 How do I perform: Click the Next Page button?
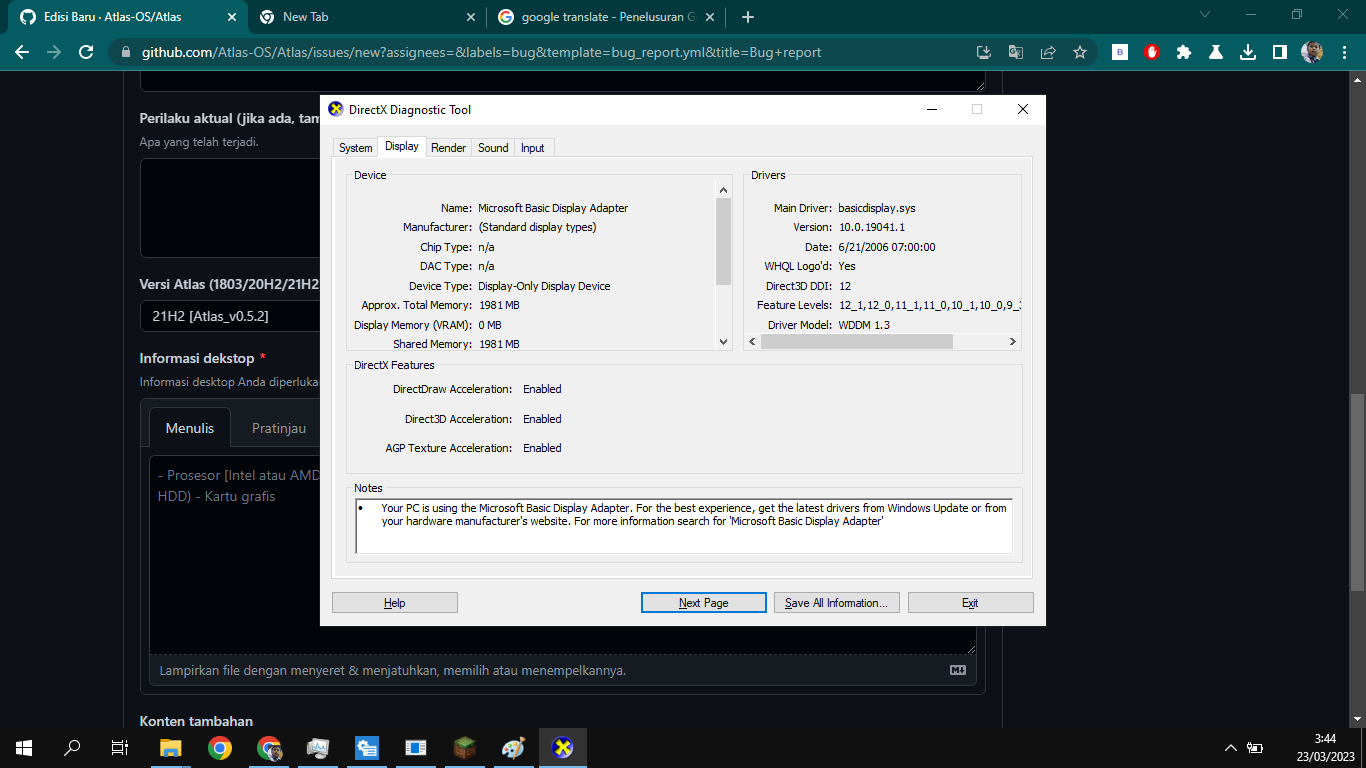pos(703,602)
